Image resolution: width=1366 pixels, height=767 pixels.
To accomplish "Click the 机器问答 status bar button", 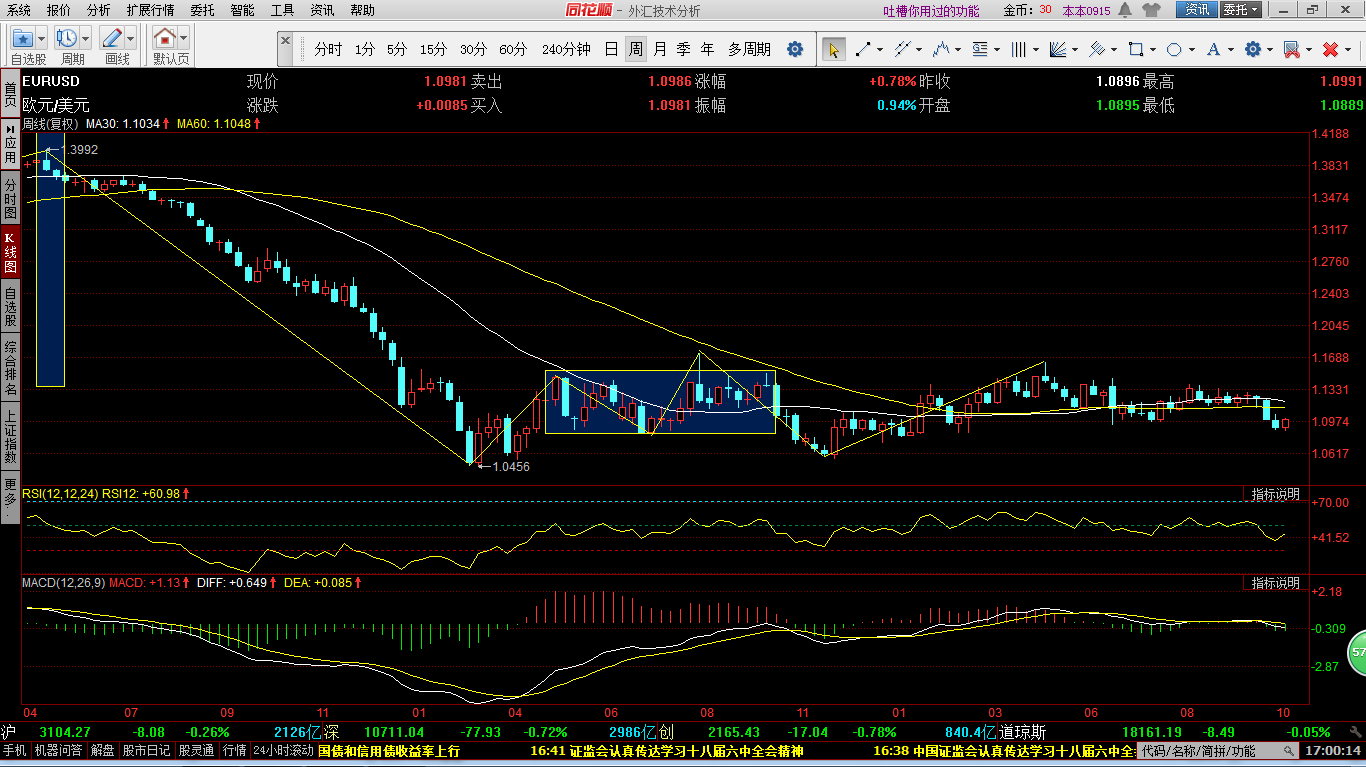I will pos(58,750).
